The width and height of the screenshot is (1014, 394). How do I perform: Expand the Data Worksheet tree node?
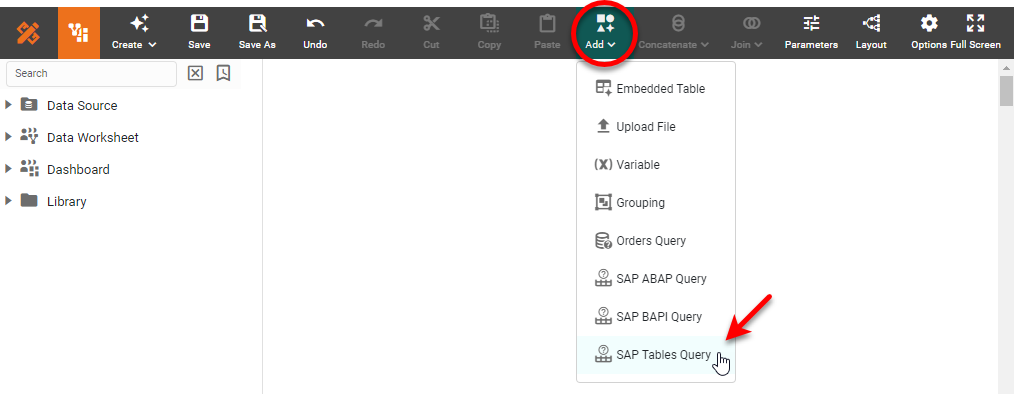tap(8, 137)
